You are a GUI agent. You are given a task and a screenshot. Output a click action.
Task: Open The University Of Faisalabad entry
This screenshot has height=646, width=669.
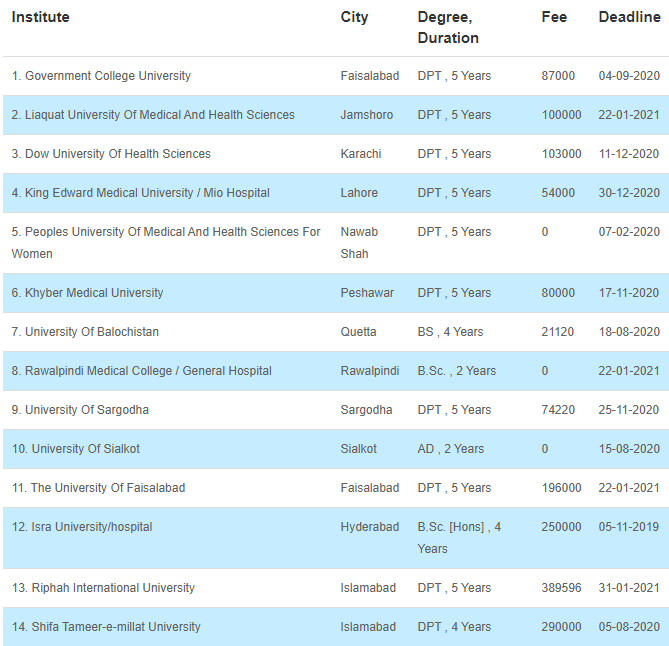pyautogui.click(x=99, y=488)
